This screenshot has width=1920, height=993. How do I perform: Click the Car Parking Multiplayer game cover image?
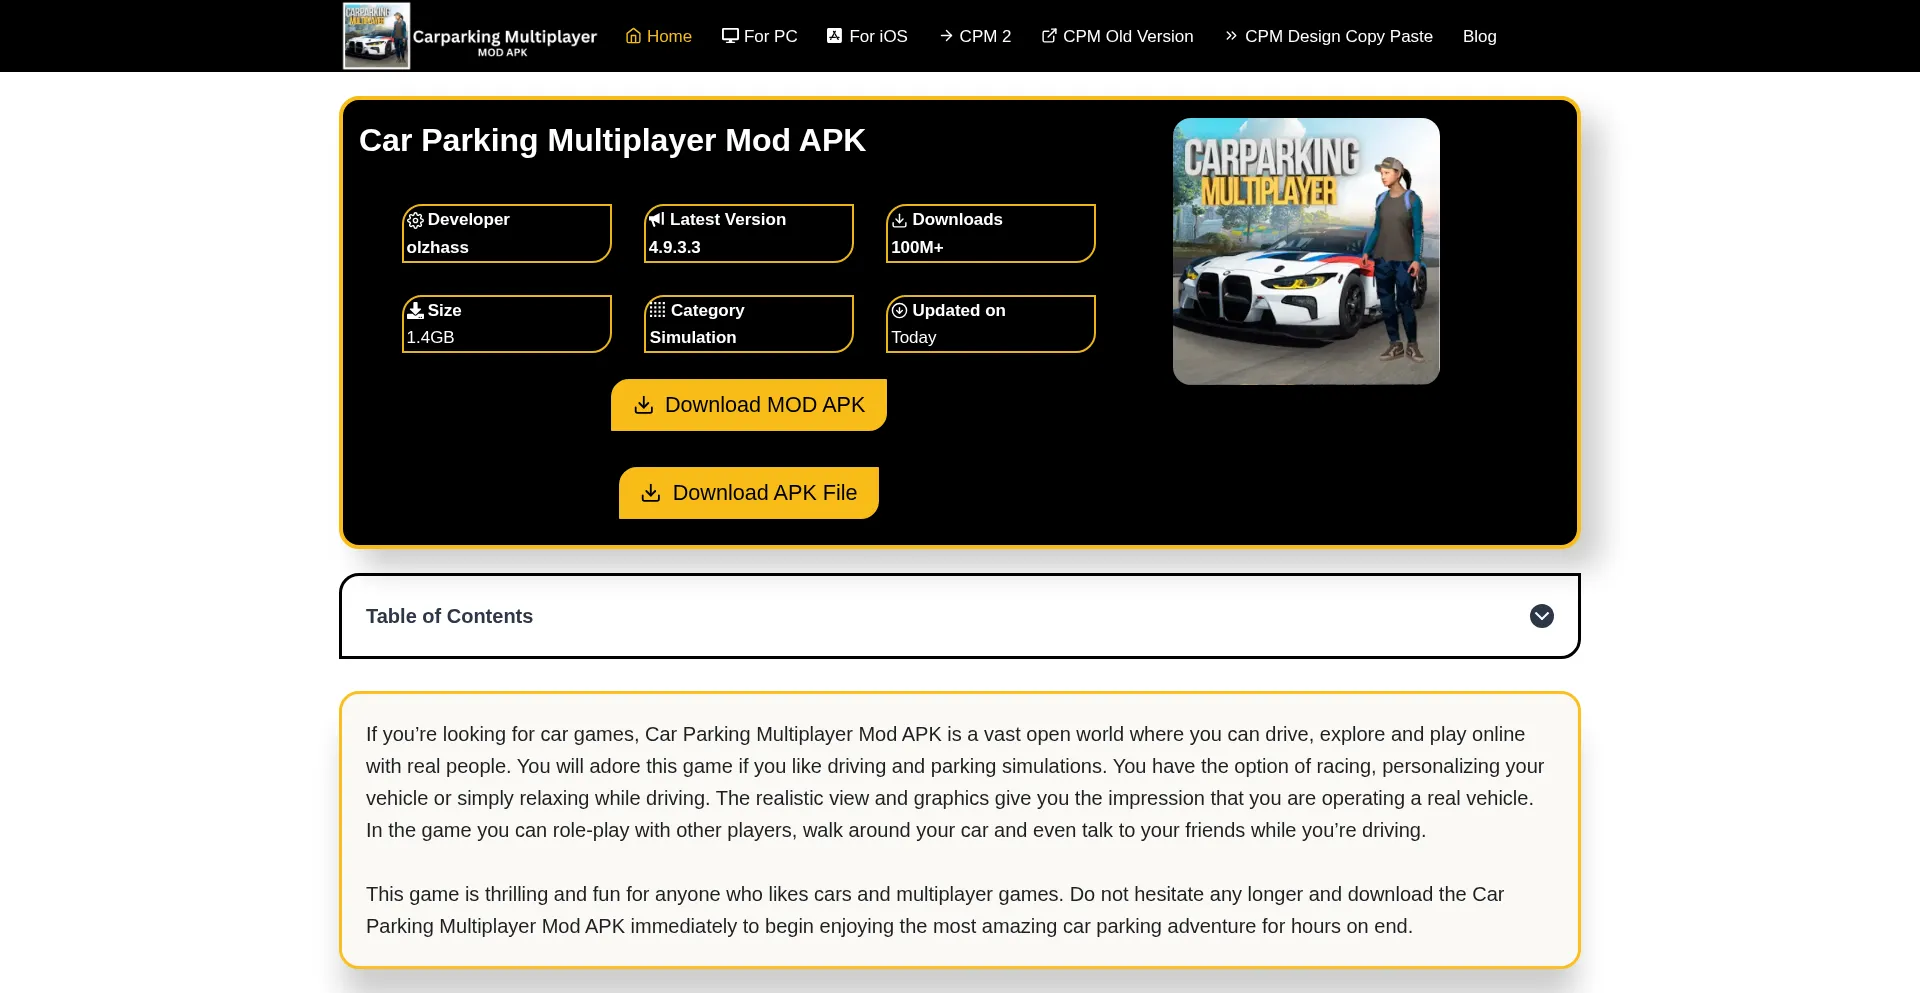coord(1306,251)
